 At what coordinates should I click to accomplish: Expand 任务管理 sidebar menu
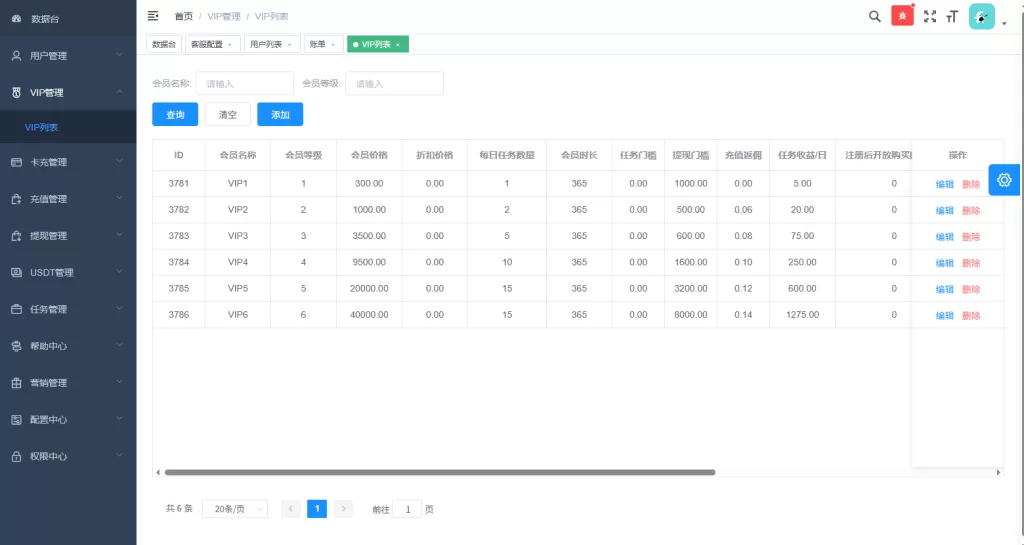(x=67, y=309)
